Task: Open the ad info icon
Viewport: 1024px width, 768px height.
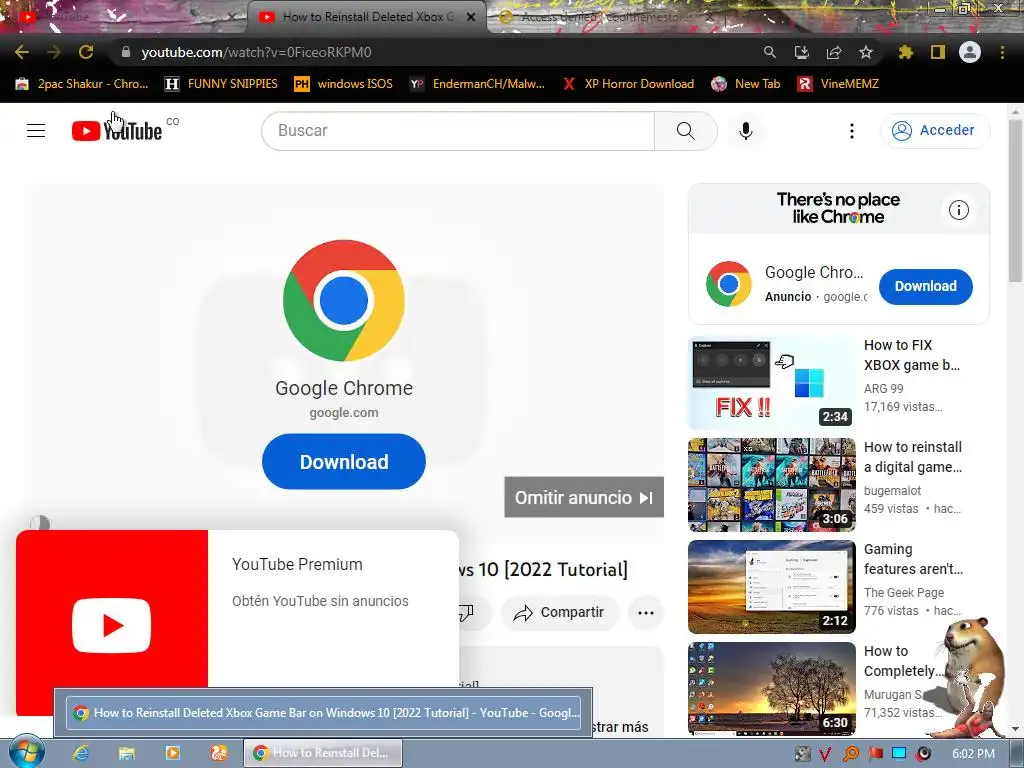Action: click(x=959, y=210)
